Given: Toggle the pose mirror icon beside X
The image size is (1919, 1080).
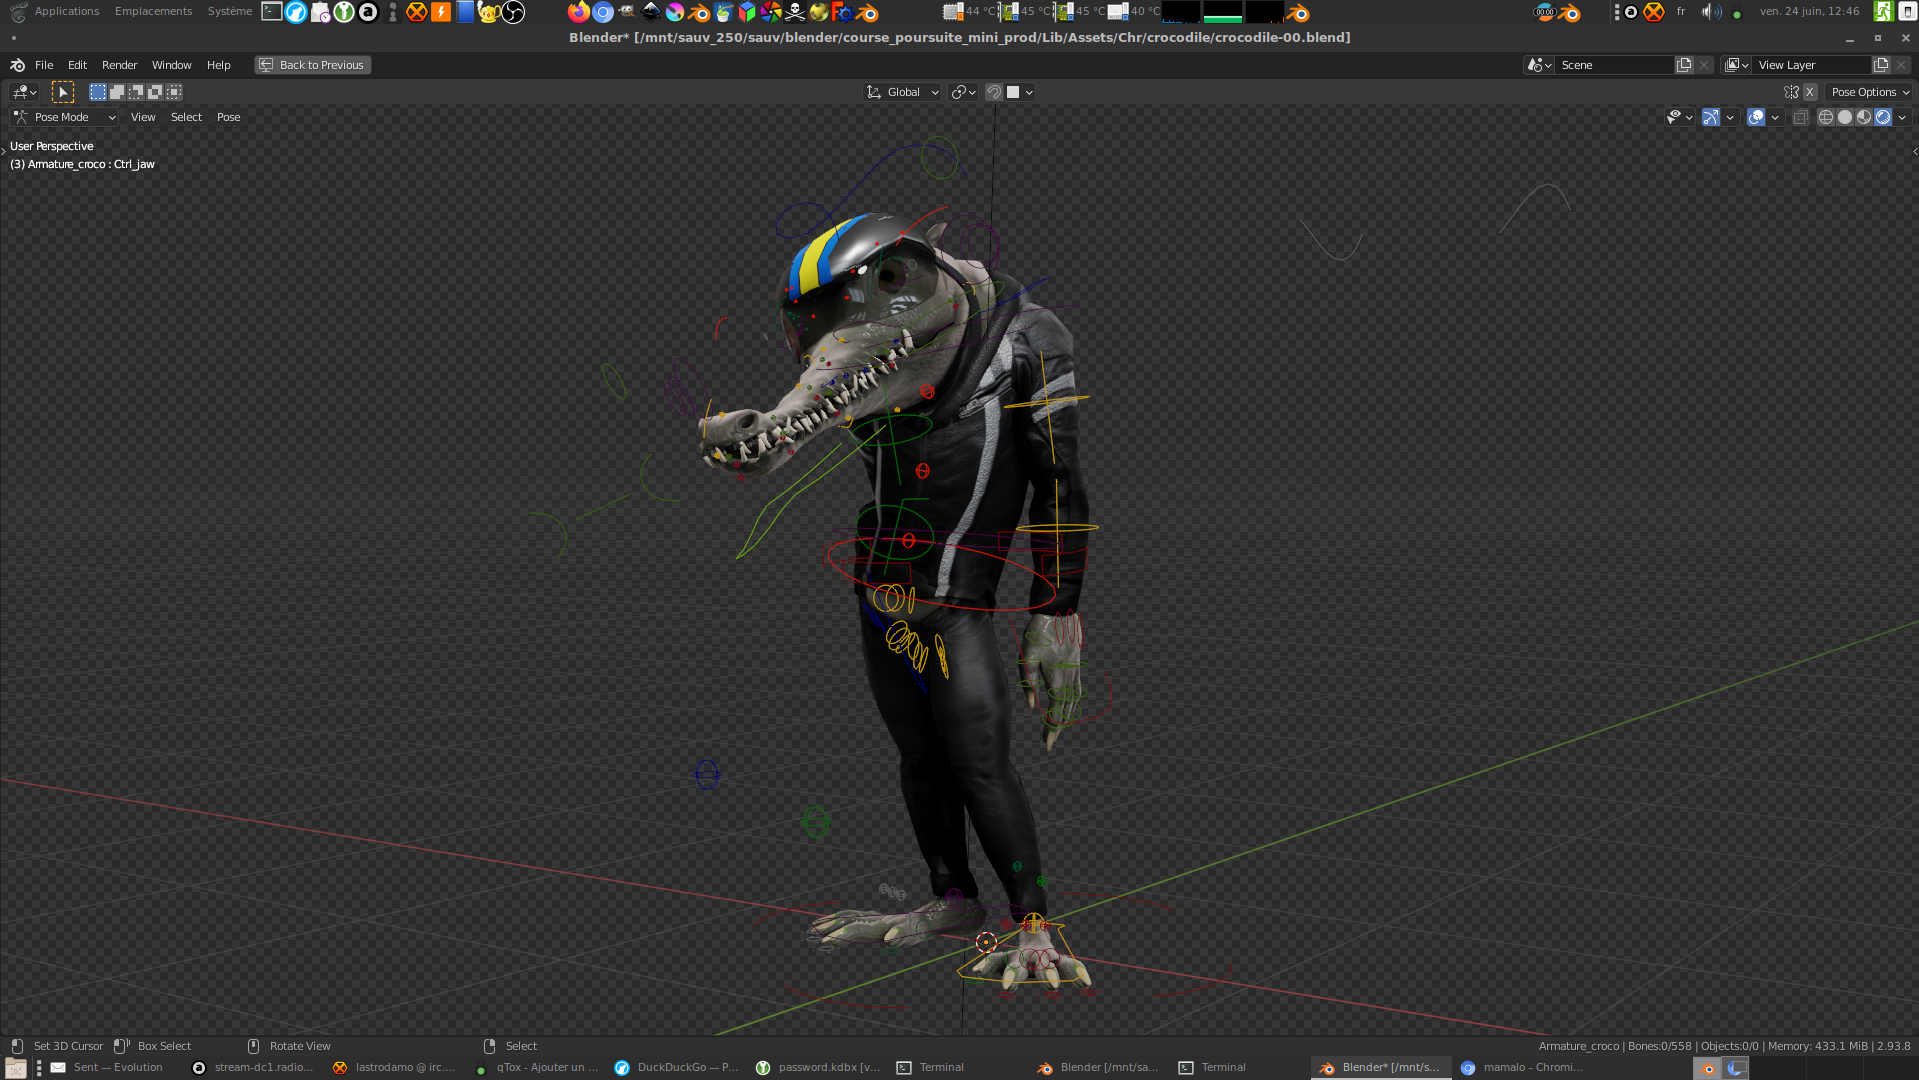Looking at the screenshot, I should [x=1791, y=92].
